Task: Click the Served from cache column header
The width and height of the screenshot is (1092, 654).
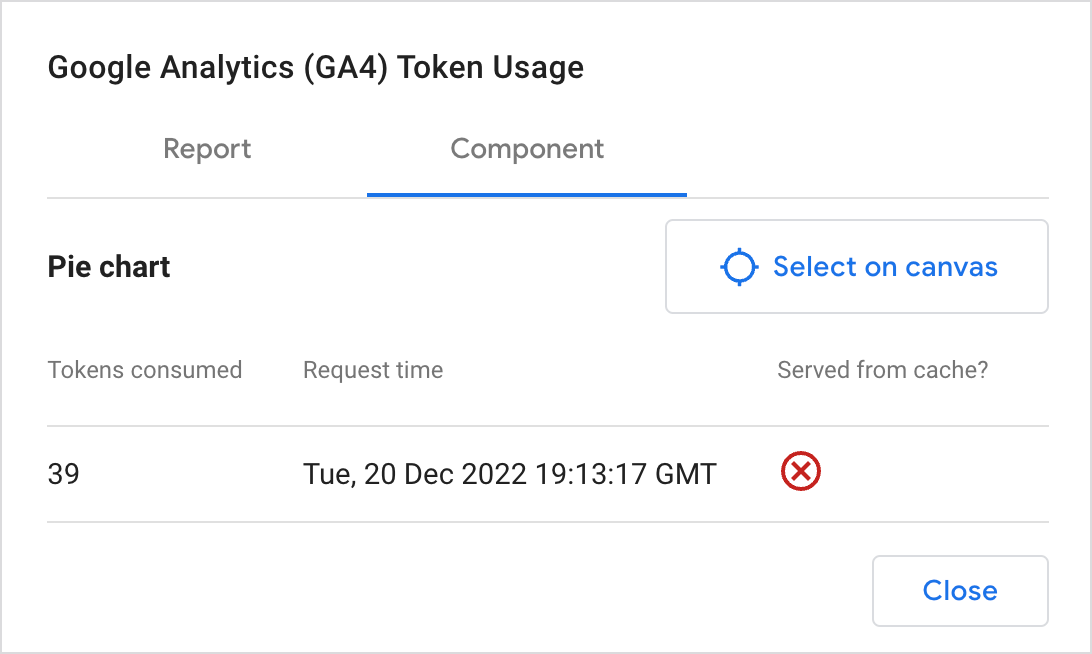Action: pyautogui.click(x=883, y=370)
